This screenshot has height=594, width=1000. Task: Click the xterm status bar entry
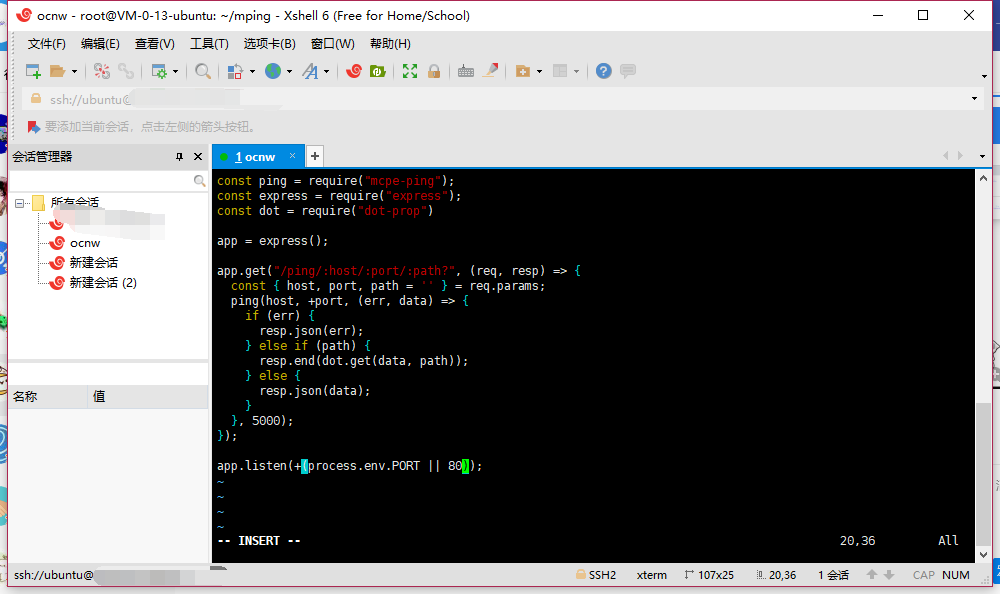[651, 575]
